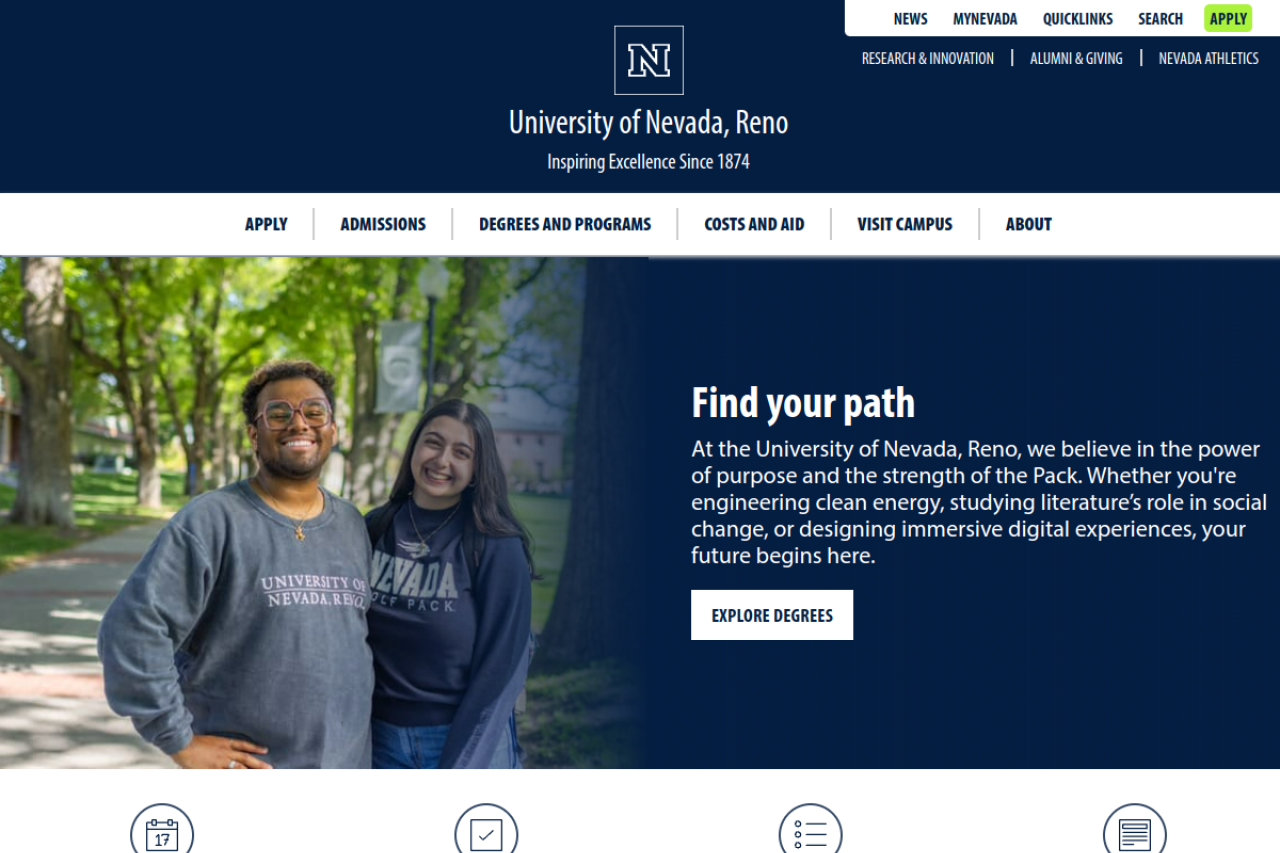This screenshot has width=1280, height=853.
Task: Open the Visit Campus menu item
Action: [x=905, y=224]
